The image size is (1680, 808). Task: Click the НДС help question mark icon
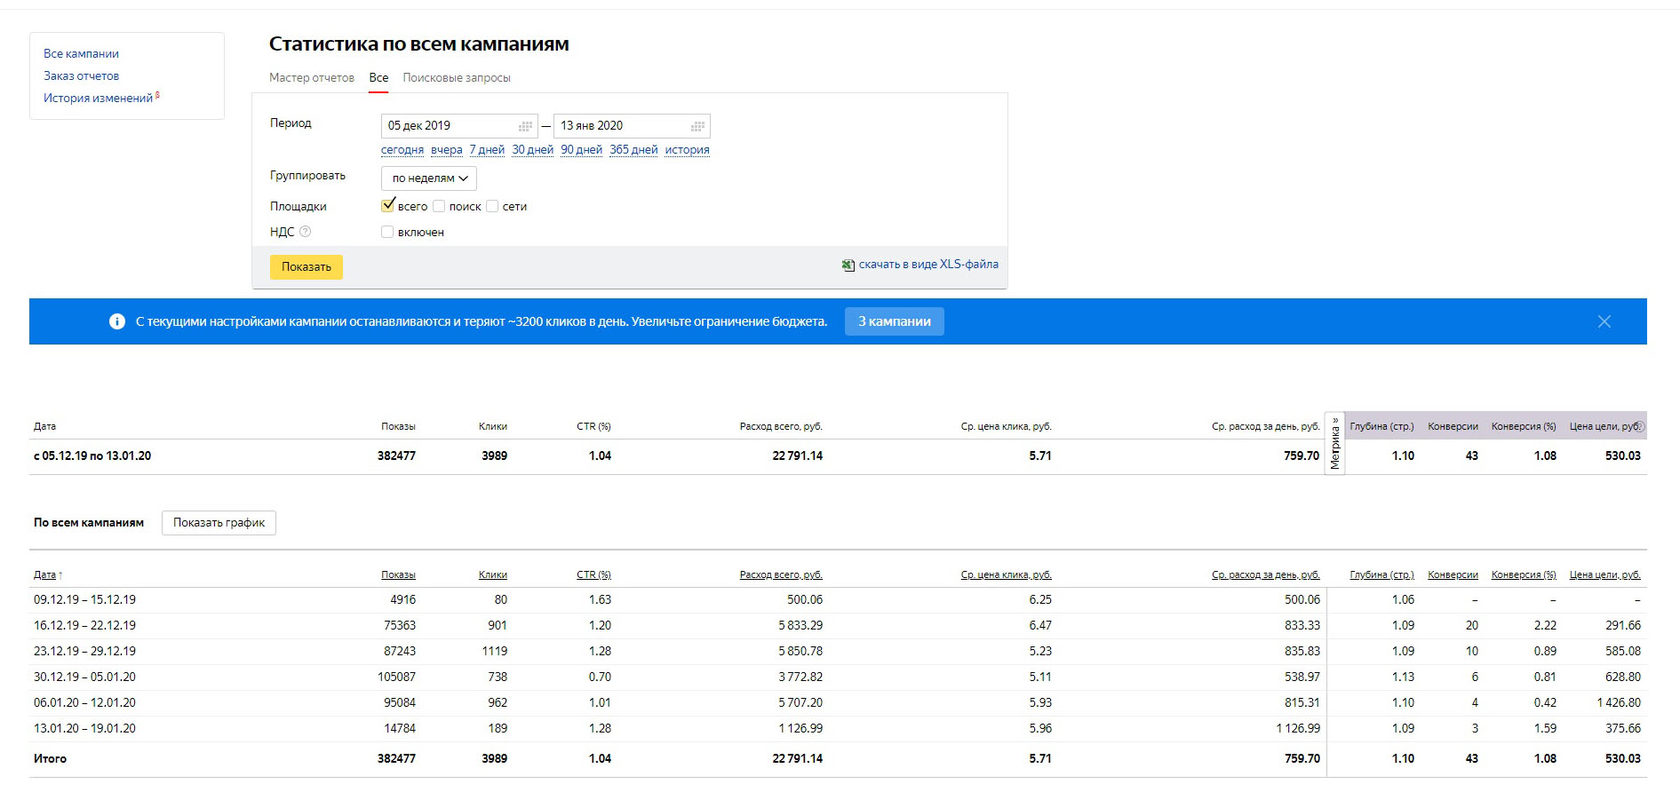[x=305, y=232]
